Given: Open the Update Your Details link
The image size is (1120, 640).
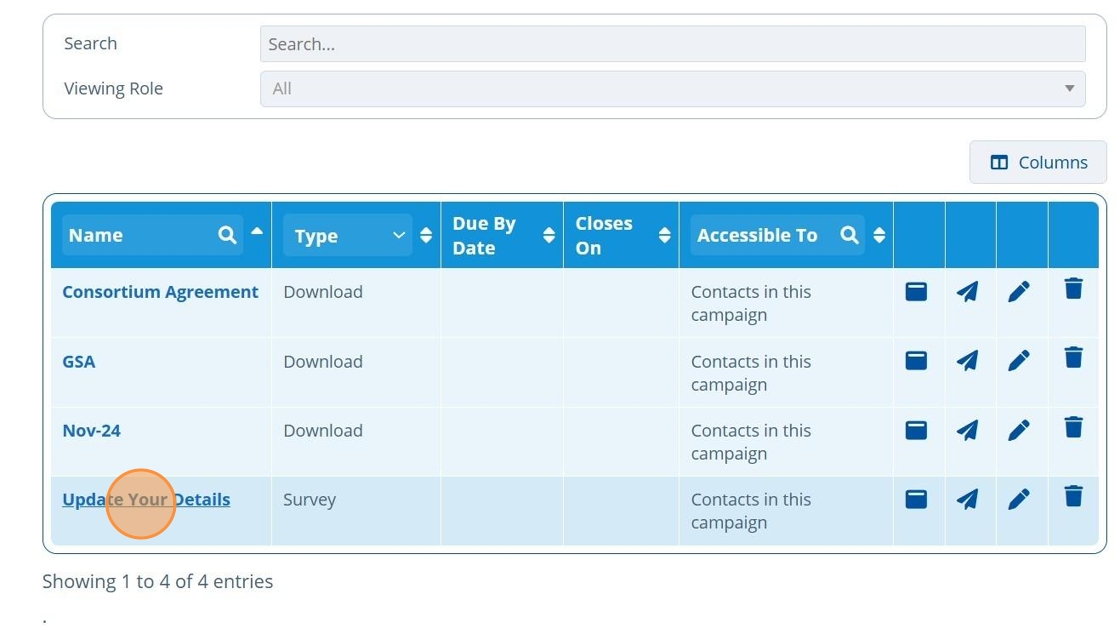Looking at the screenshot, I should [x=146, y=499].
